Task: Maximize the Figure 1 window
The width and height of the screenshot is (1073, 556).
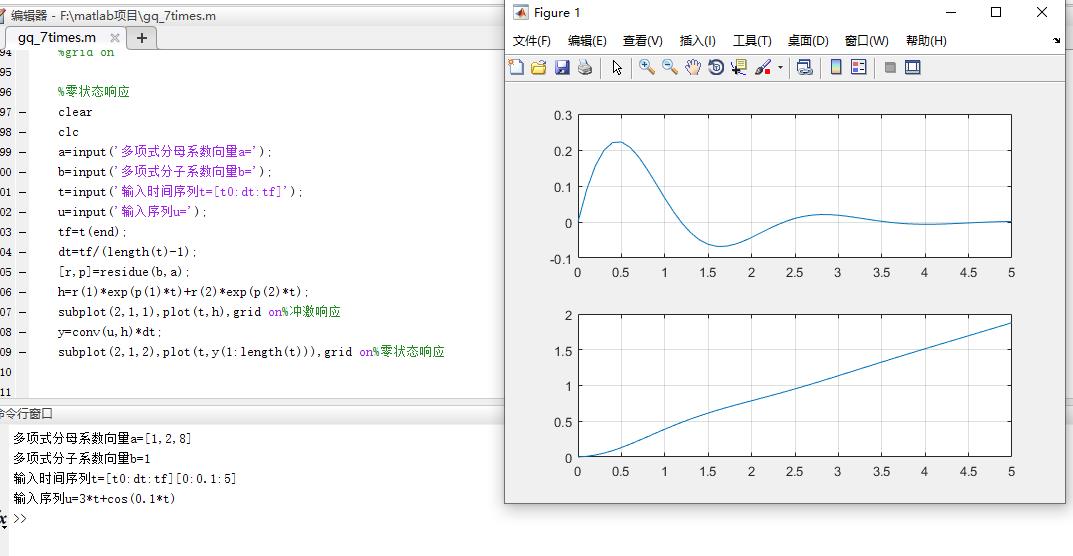Action: tap(996, 12)
